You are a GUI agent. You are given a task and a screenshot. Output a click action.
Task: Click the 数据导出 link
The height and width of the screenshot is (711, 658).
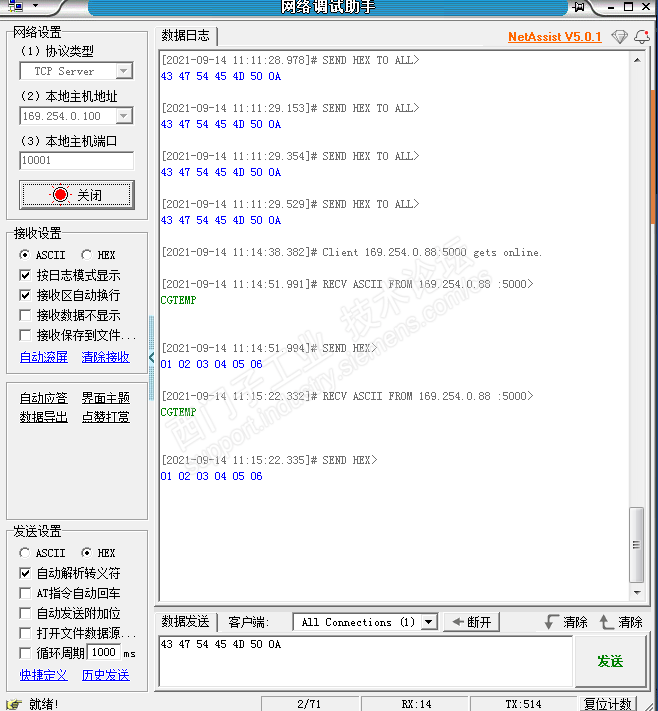(x=44, y=417)
